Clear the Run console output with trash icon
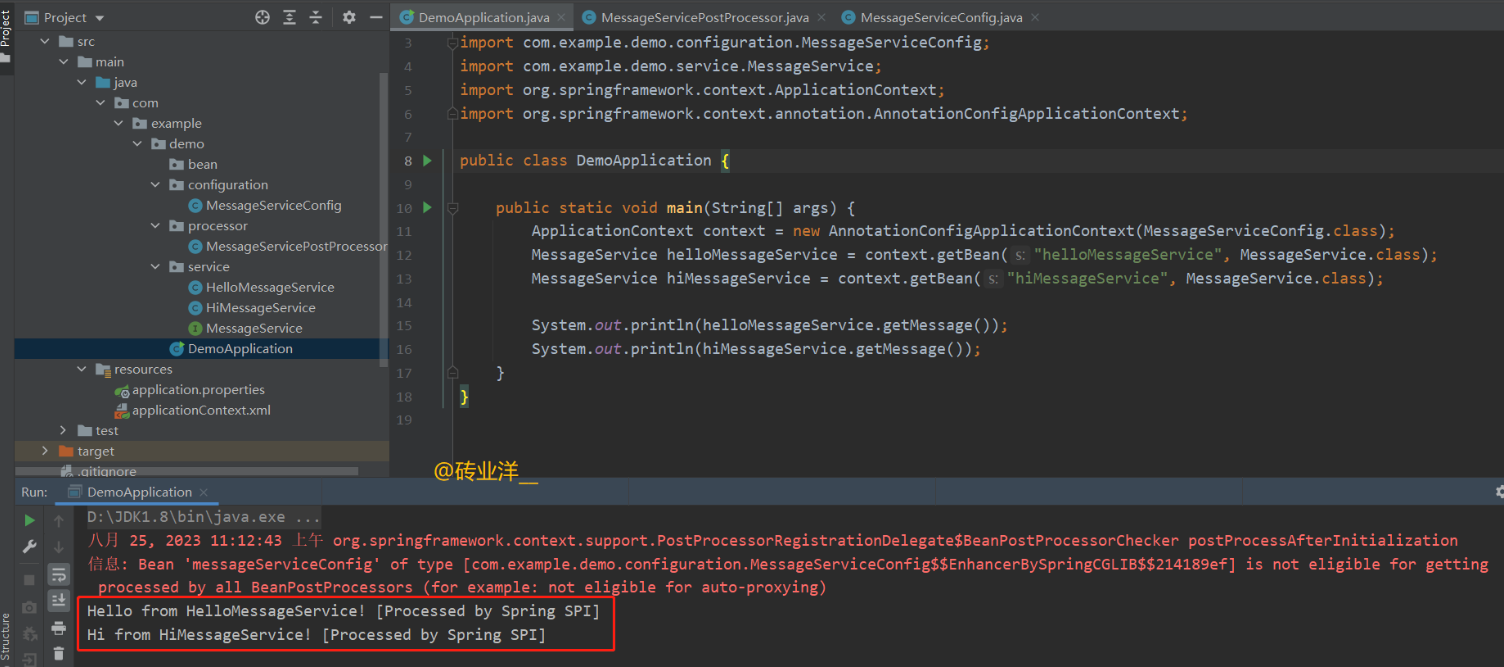Viewport: 1504px width, 667px height. (x=59, y=653)
